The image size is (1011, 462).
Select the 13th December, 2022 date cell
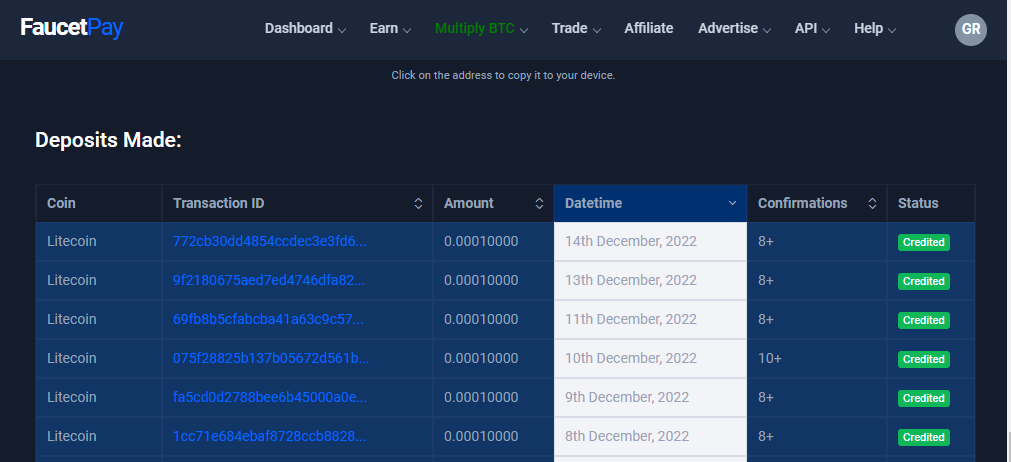[651, 280]
